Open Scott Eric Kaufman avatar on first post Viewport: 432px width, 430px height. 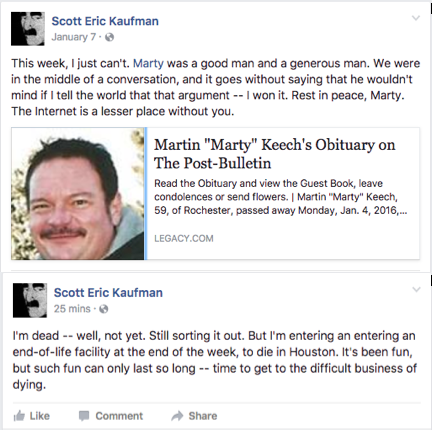pos(28,29)
